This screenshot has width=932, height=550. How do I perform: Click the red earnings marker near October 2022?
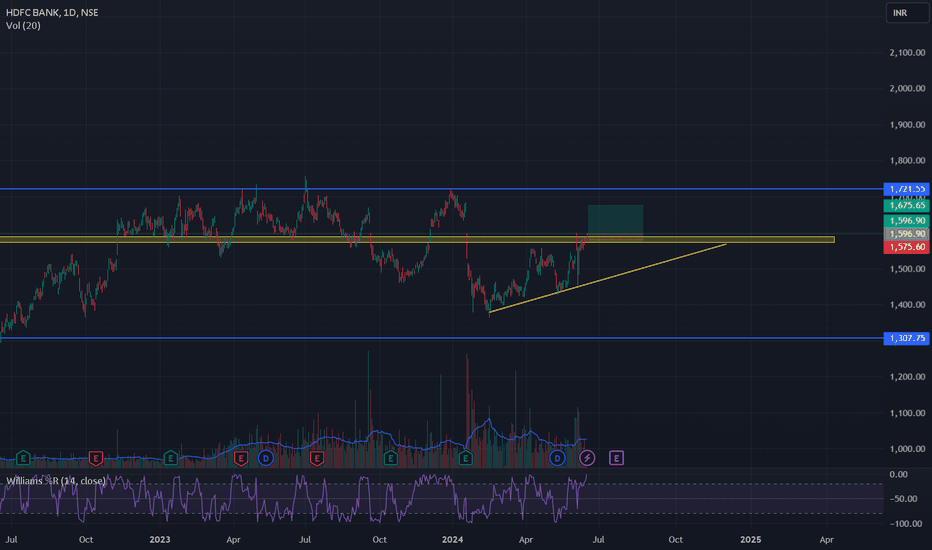[x=96, y=458]
